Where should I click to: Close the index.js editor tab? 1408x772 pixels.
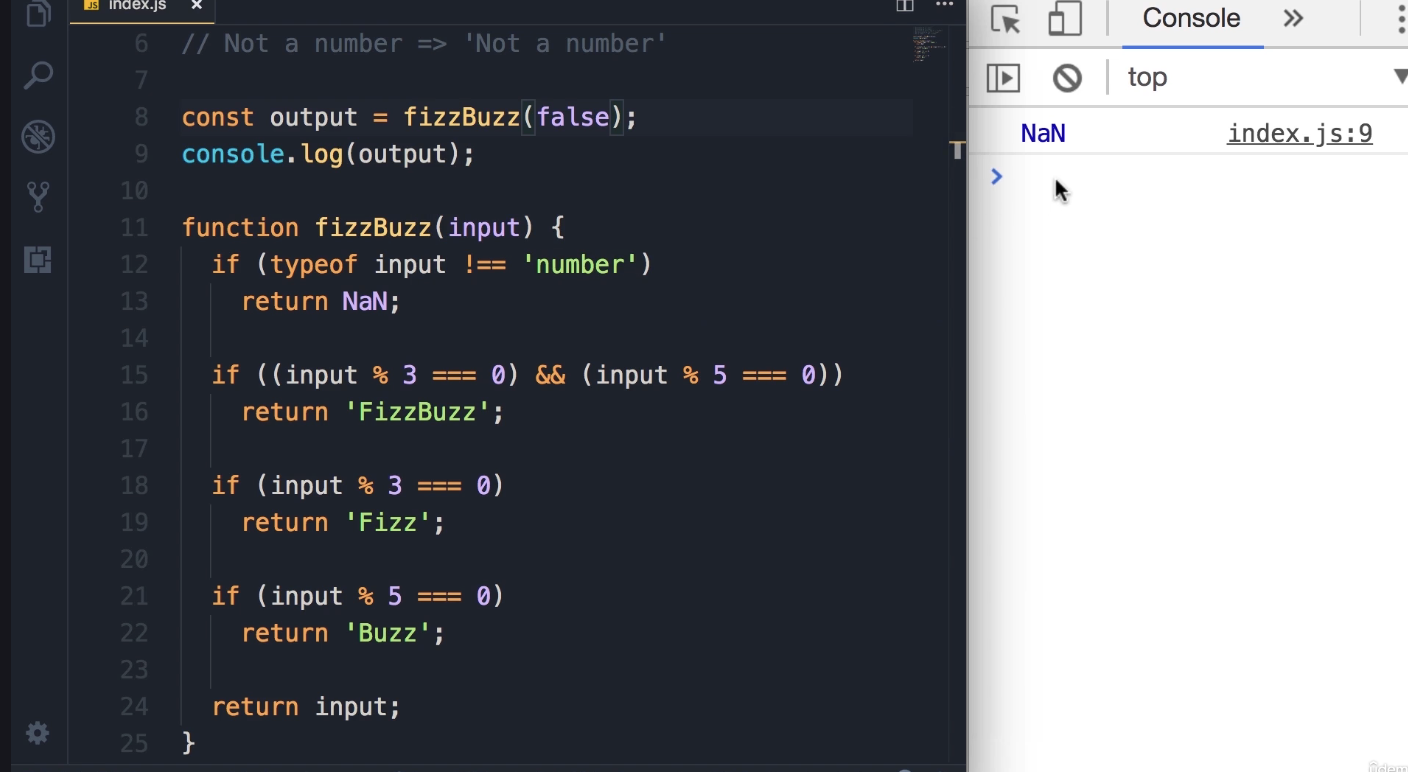pos(196,6)
